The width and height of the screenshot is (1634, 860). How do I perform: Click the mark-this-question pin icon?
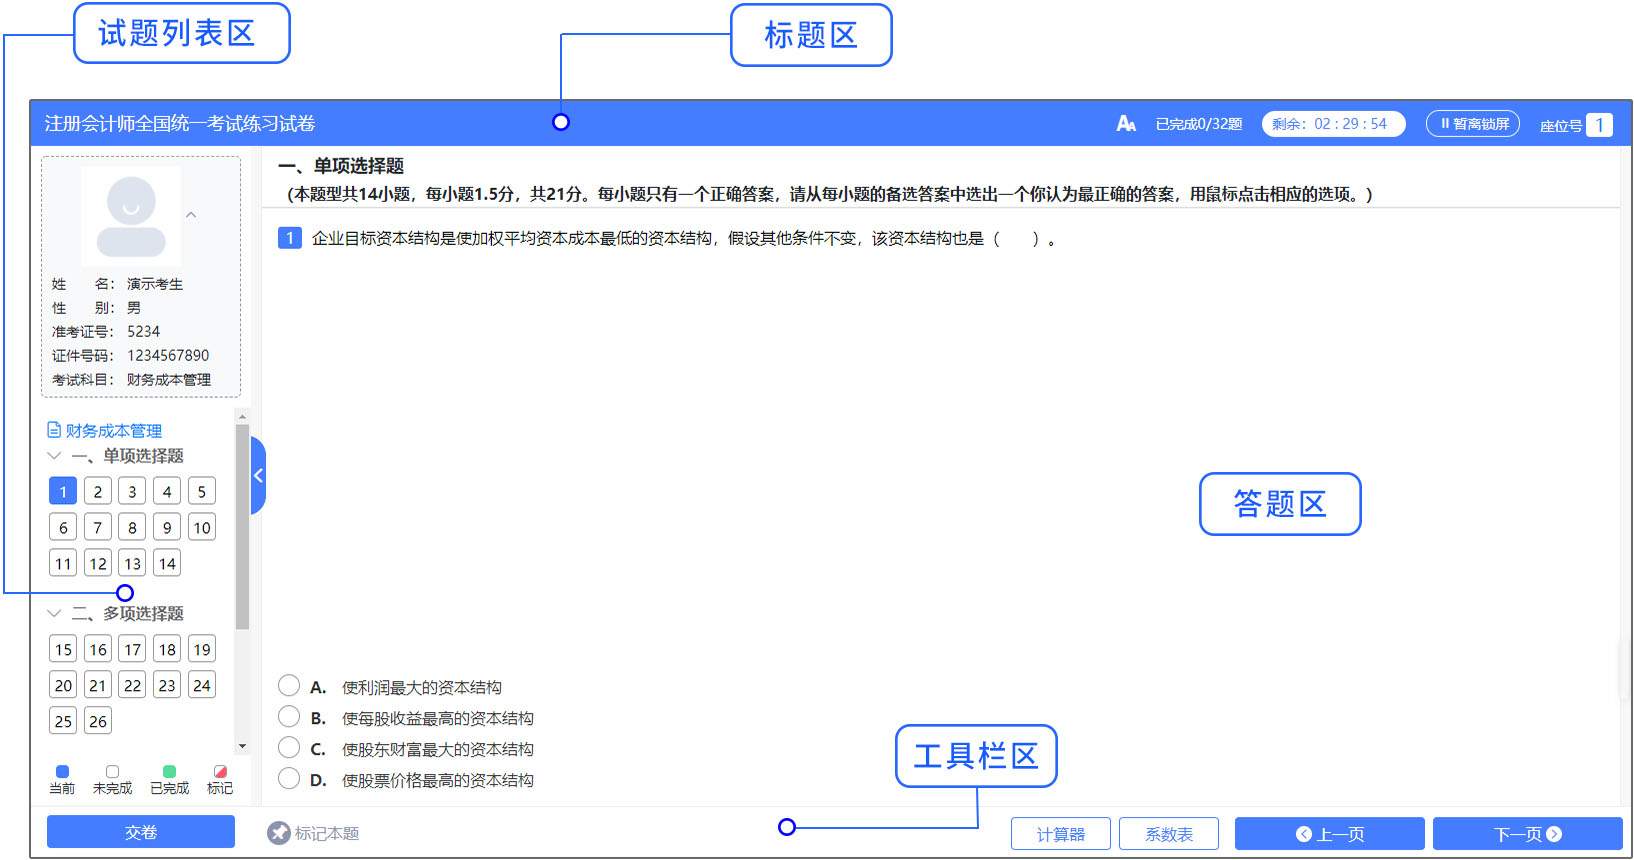pos(279,833)
